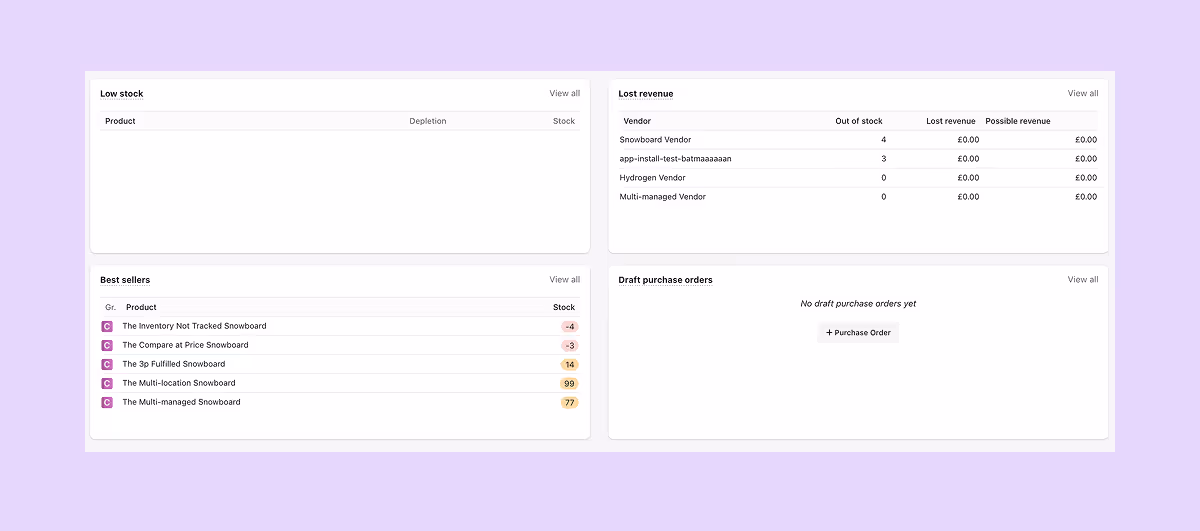Click the Stock column header in Best sellers
The width and height of the screenshot is (1200, 531).
pyautogui.click(x=564, y=307)
